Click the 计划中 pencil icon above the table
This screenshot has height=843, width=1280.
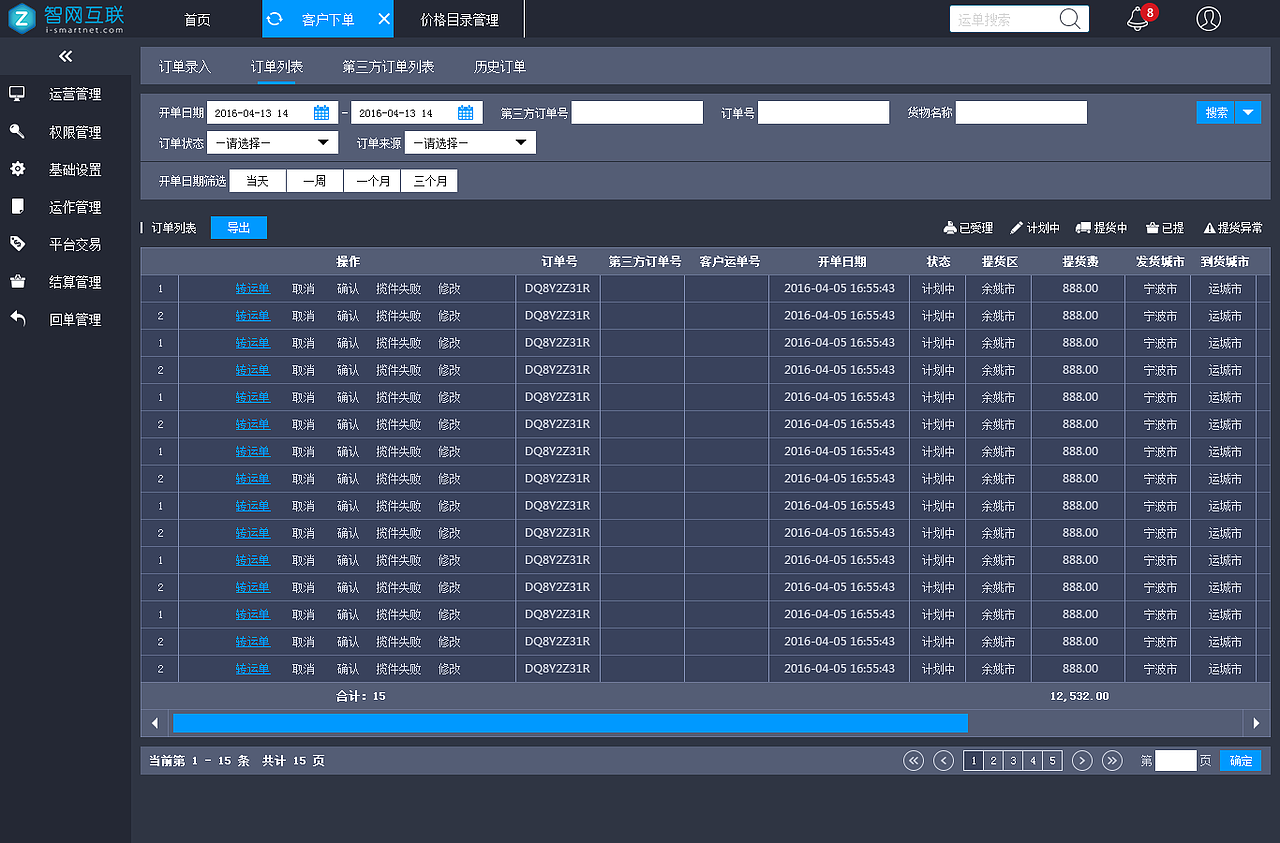(x=1017, y=228)
